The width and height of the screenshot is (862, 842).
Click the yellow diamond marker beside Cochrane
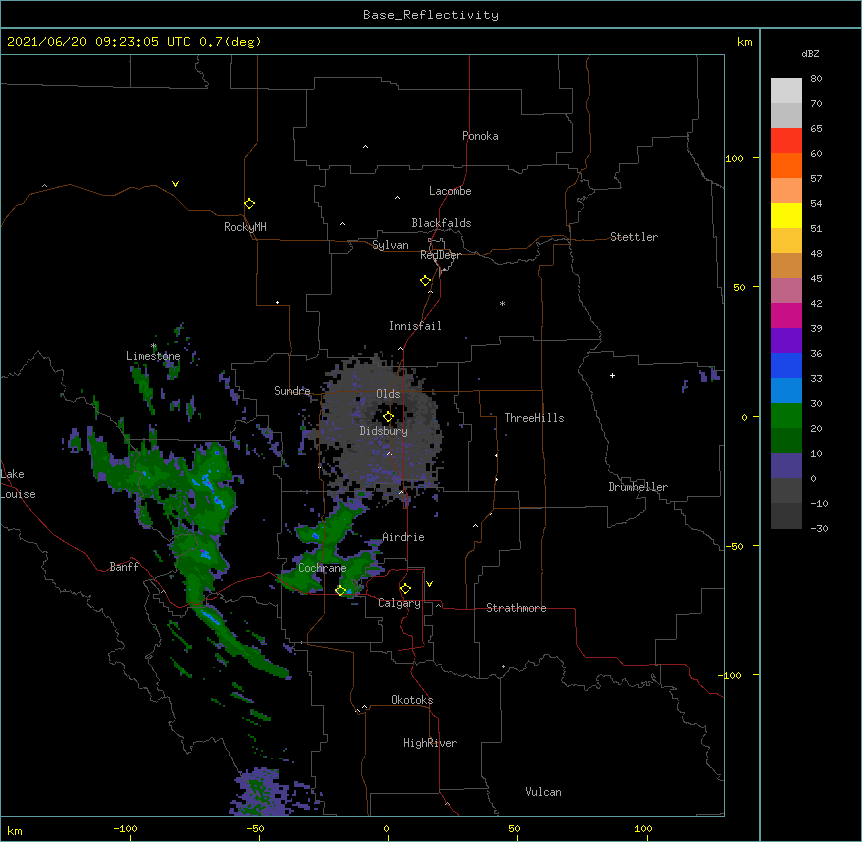341,591
